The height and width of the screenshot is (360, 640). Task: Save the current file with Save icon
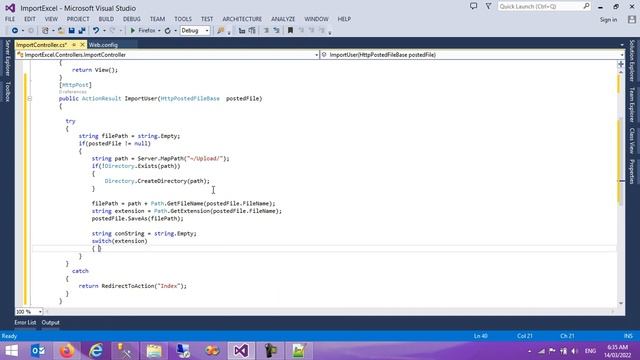click(x=71, y=31)
